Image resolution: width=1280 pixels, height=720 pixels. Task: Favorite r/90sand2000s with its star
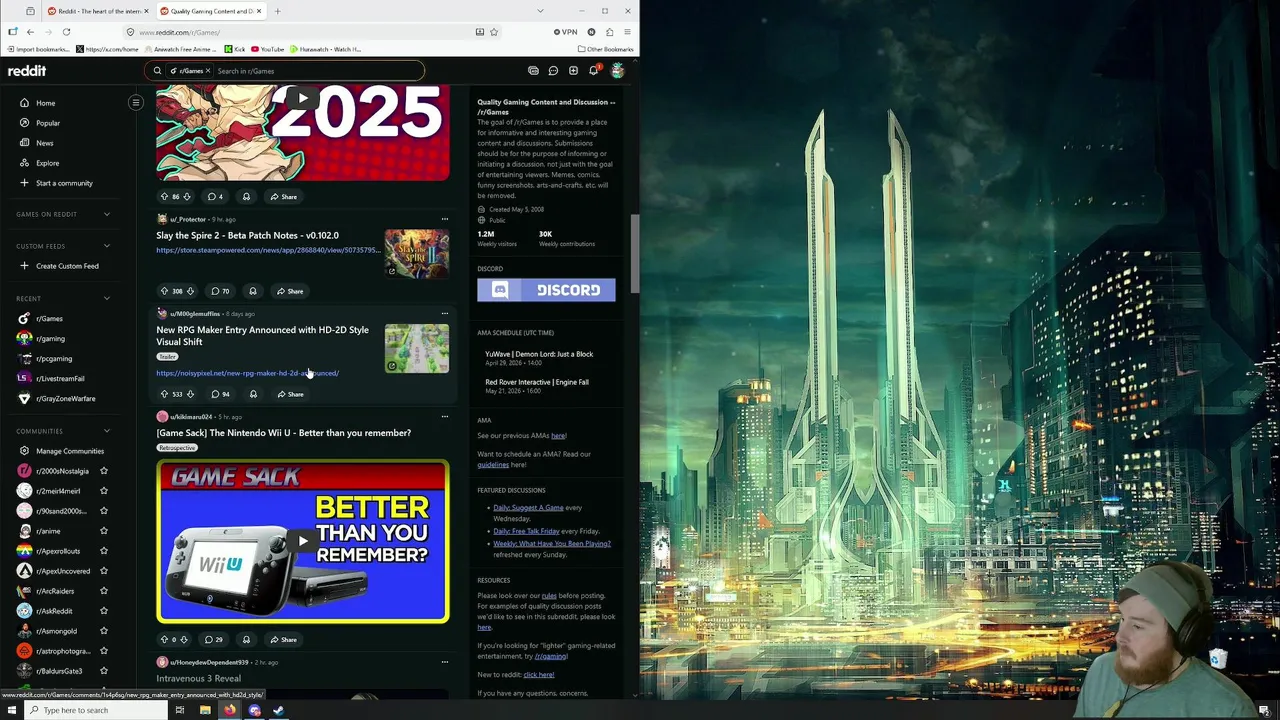click(103, 511)
